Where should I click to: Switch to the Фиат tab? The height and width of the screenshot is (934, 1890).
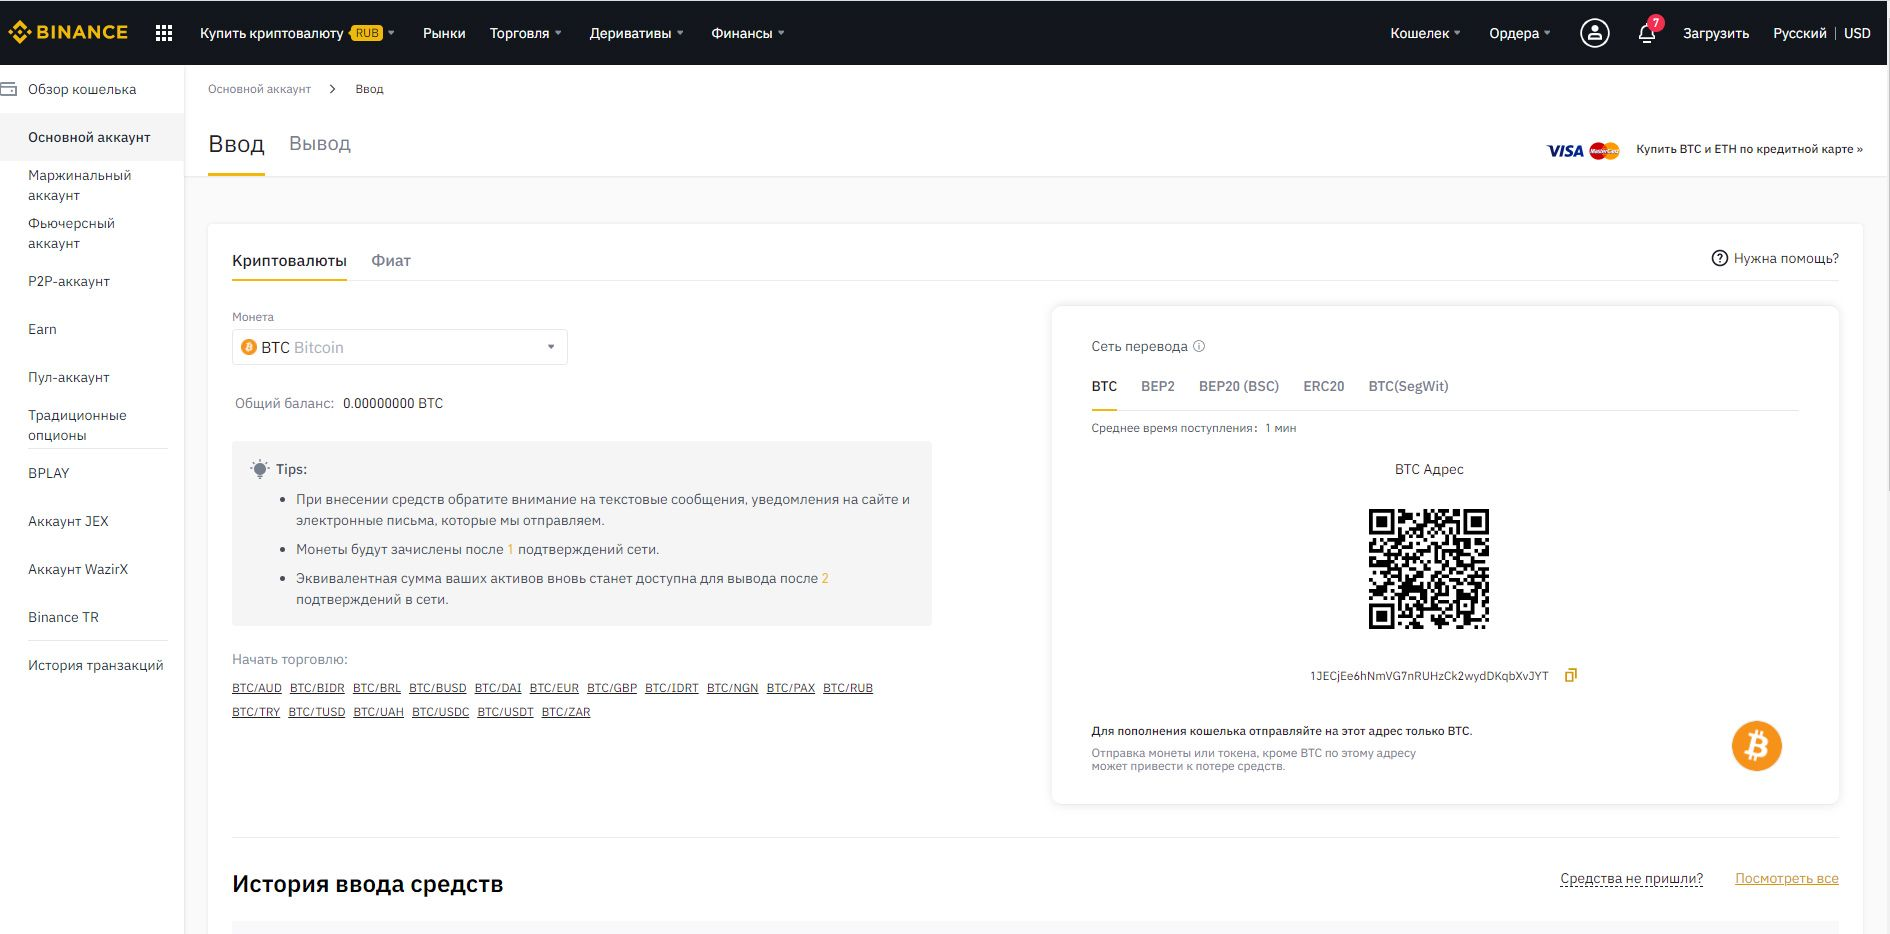391,260
